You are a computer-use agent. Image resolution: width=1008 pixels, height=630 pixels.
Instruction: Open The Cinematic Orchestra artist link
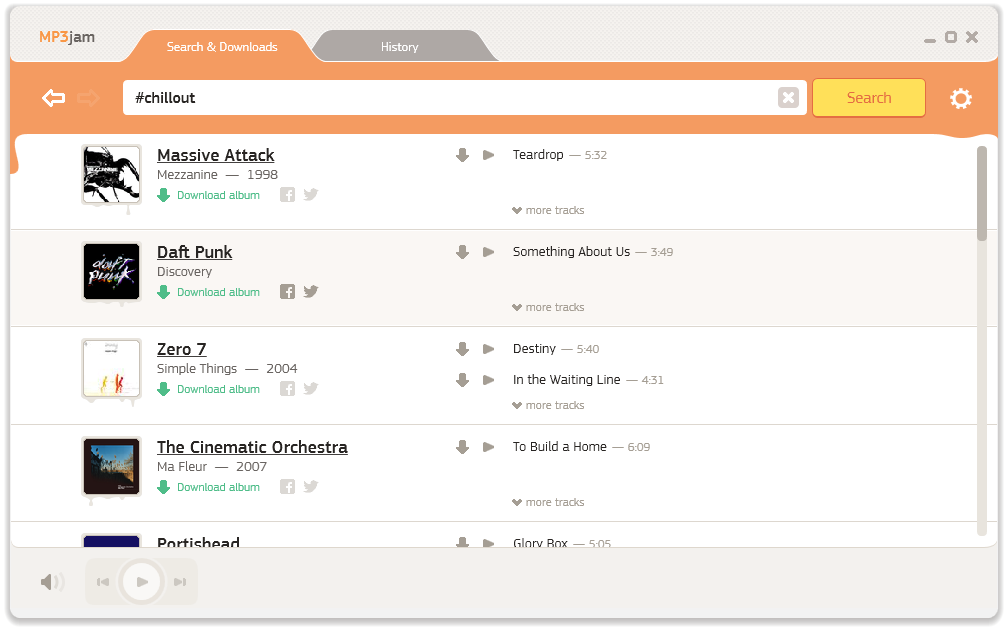(252, 447)
